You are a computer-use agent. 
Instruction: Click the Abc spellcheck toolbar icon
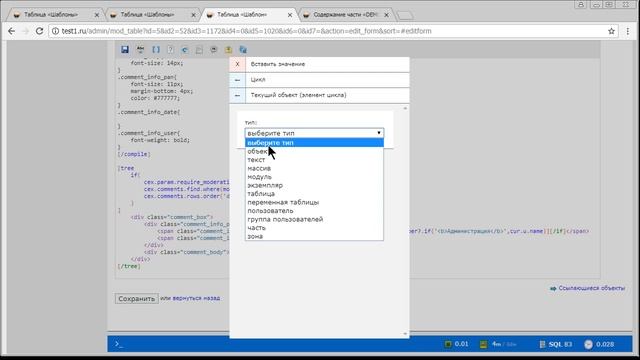tap(140, 49)
